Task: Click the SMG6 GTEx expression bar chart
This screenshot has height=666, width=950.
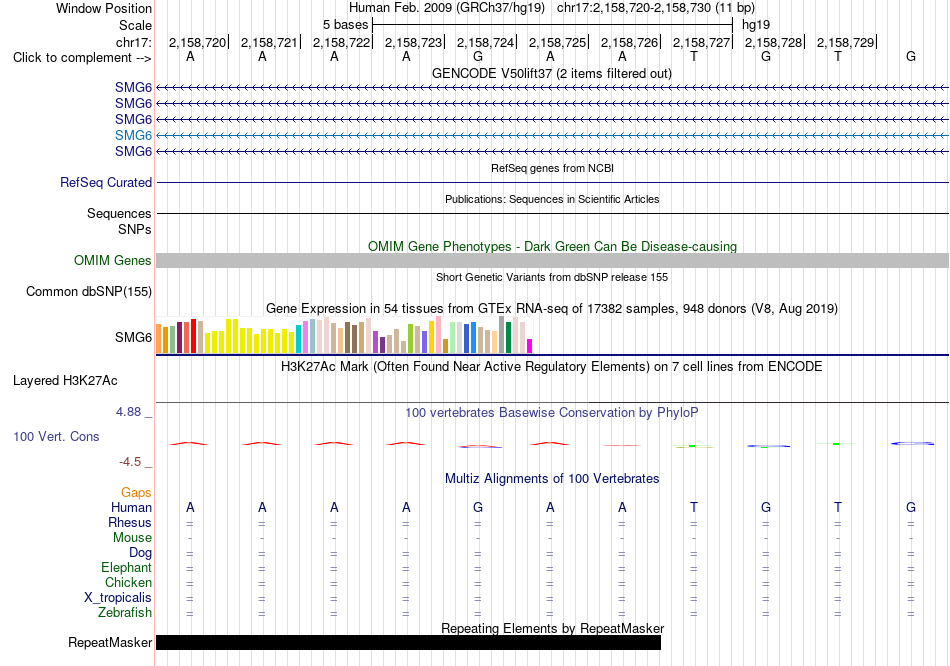Action: click(344, 335)
